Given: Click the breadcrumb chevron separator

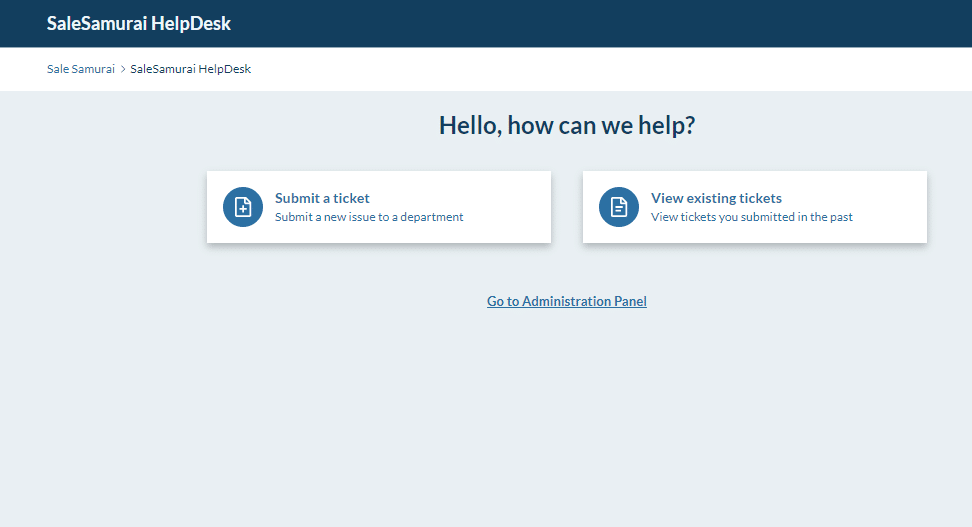Looking at the screenshot, I should pyautogui.click(x=123, y=69).
